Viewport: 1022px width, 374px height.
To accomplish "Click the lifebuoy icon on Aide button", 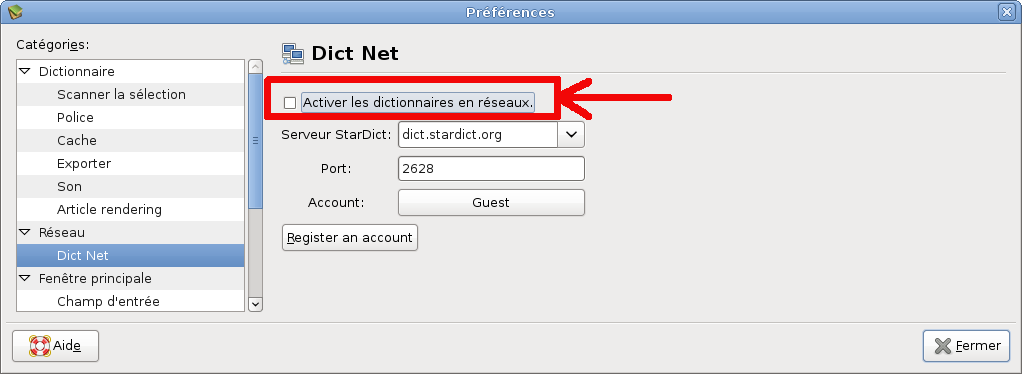I will 40,346.
